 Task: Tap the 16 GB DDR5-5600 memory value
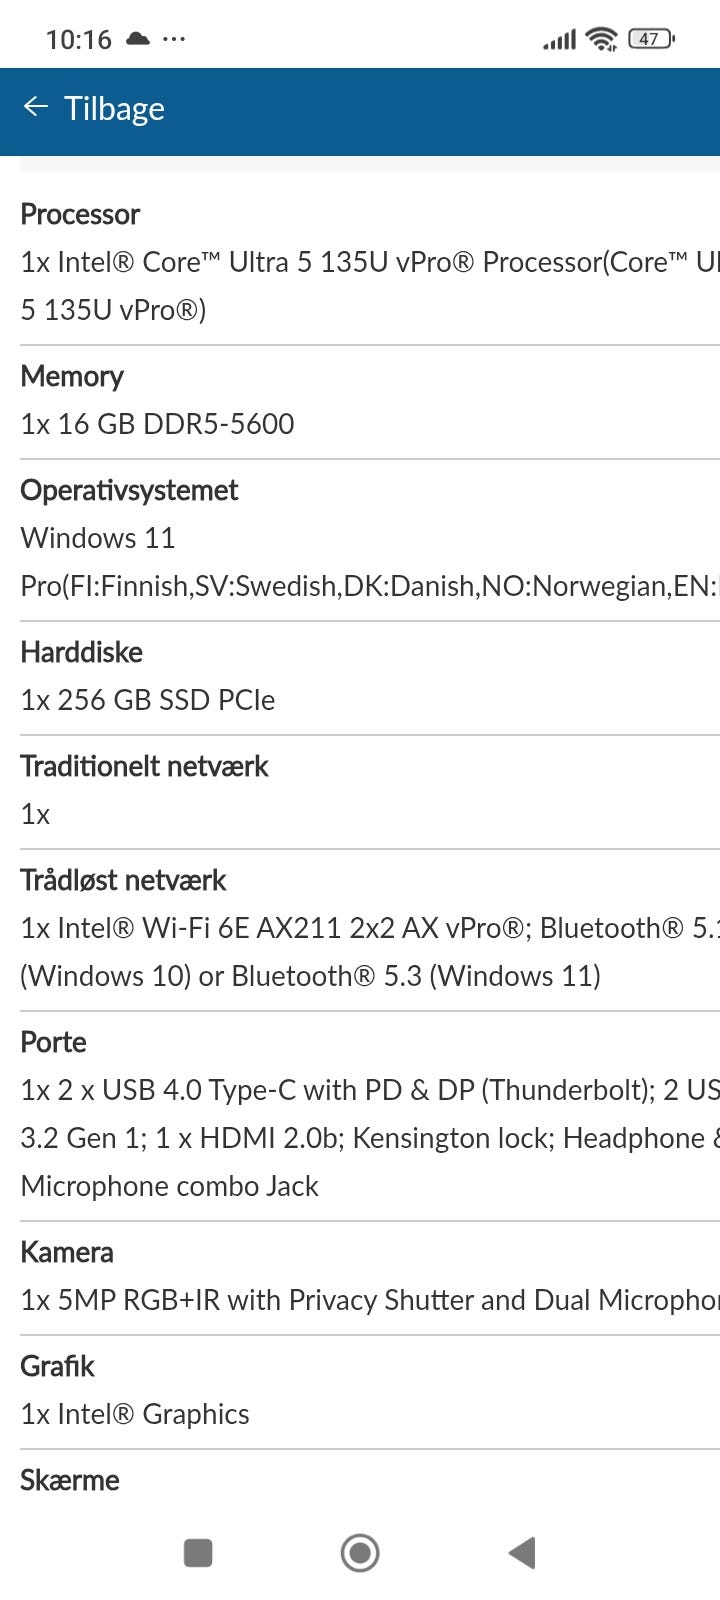pos(158,424)
